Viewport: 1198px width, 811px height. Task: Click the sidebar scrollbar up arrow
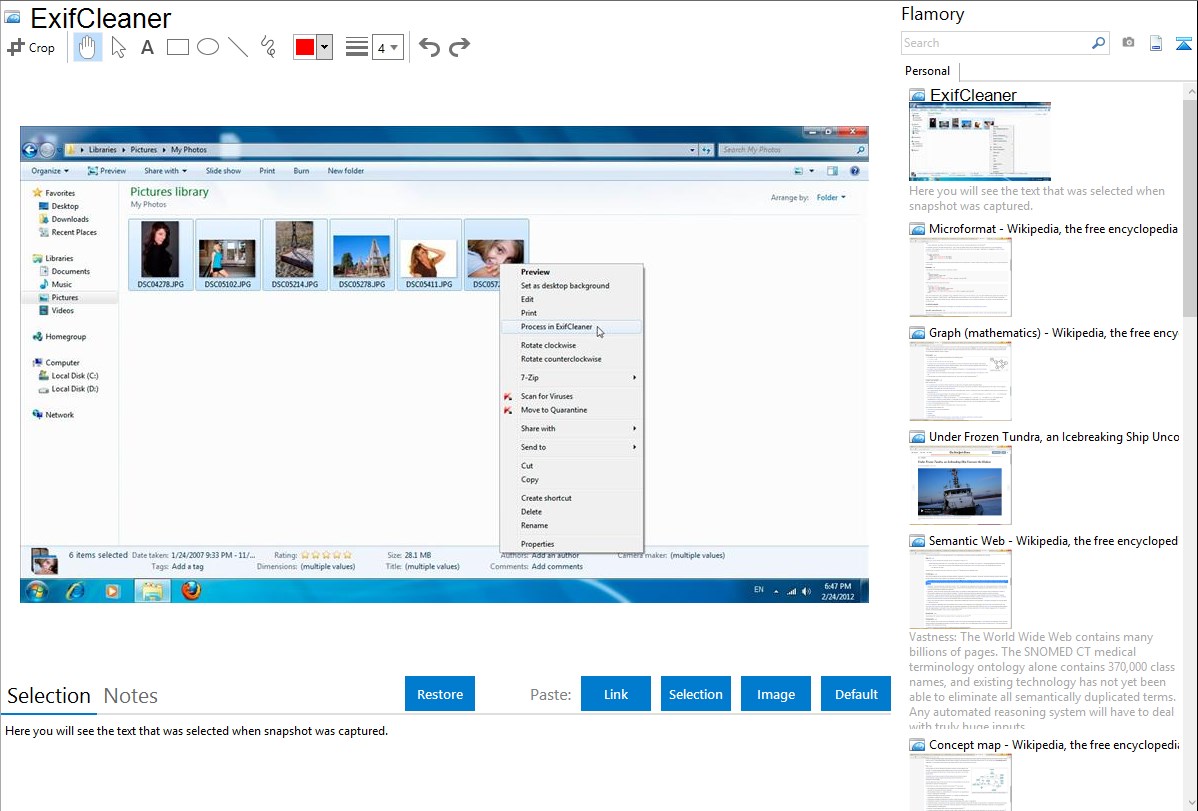pyautogui.click(x=1190, y=92)
